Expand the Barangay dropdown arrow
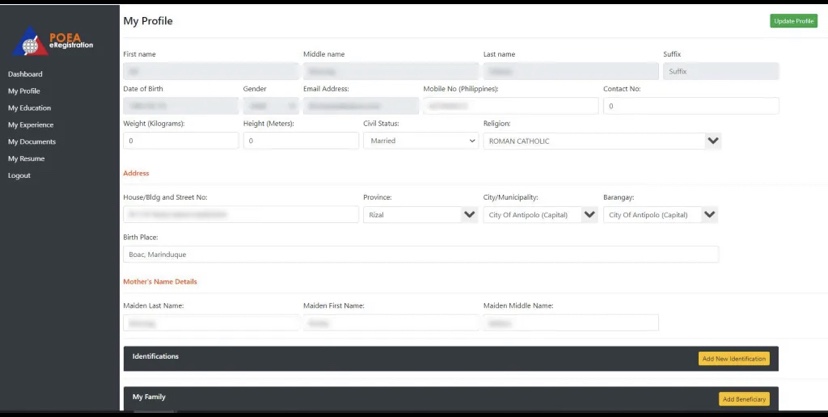This screenshot has width=828, height=417. (709, 214)
